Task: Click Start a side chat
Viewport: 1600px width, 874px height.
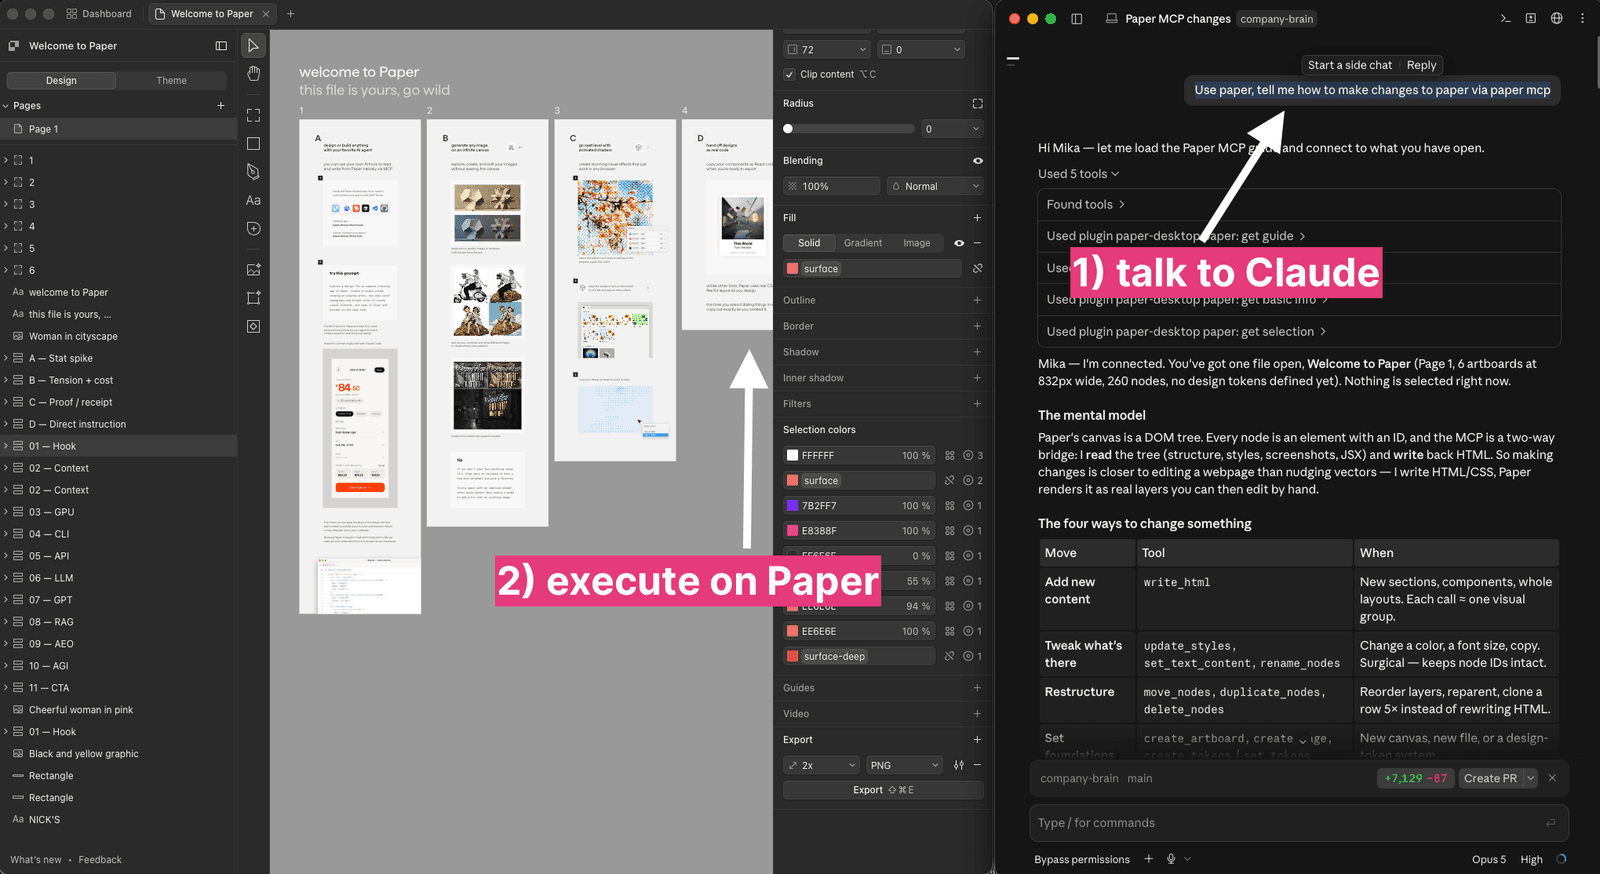Action: [1350, 65]
